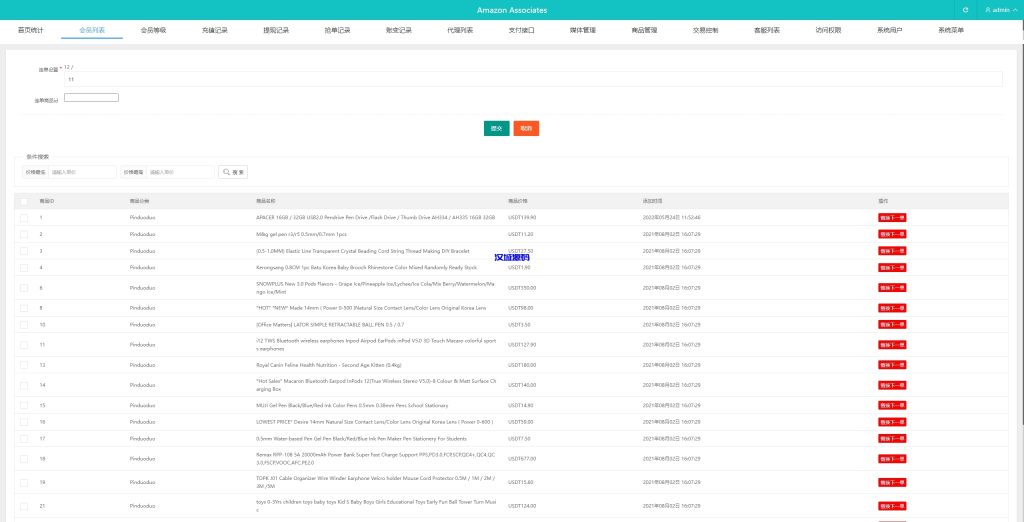This screenshot has width=1024, height=522.
Task: Select the checkbox for the MUJI Gel Pen row
Action: [x=24, y=405]
